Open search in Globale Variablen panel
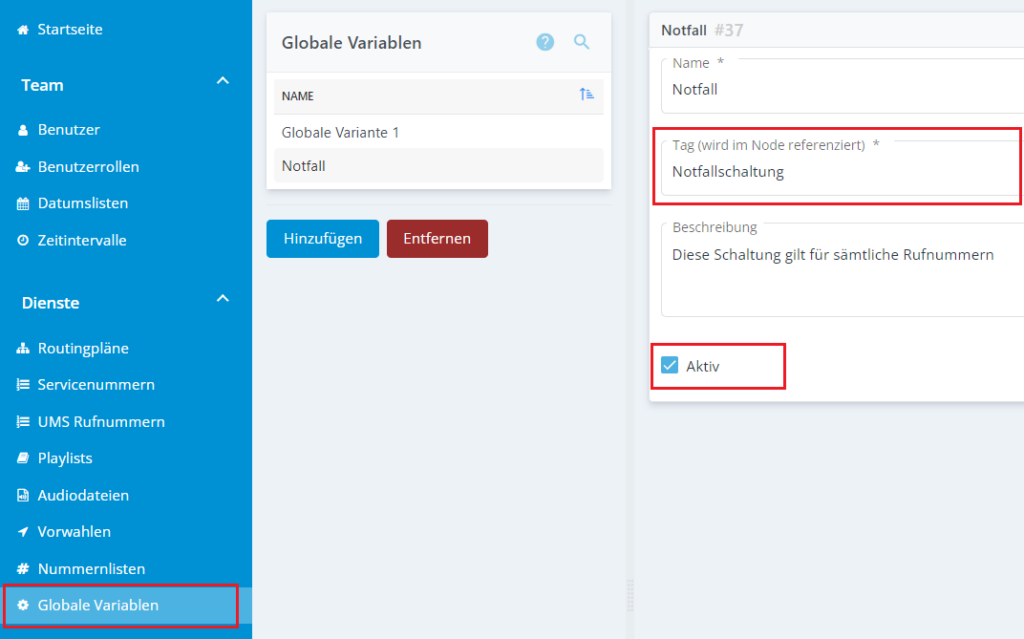The width and height of the screenshot is (1024, 639). pos(581,42)
